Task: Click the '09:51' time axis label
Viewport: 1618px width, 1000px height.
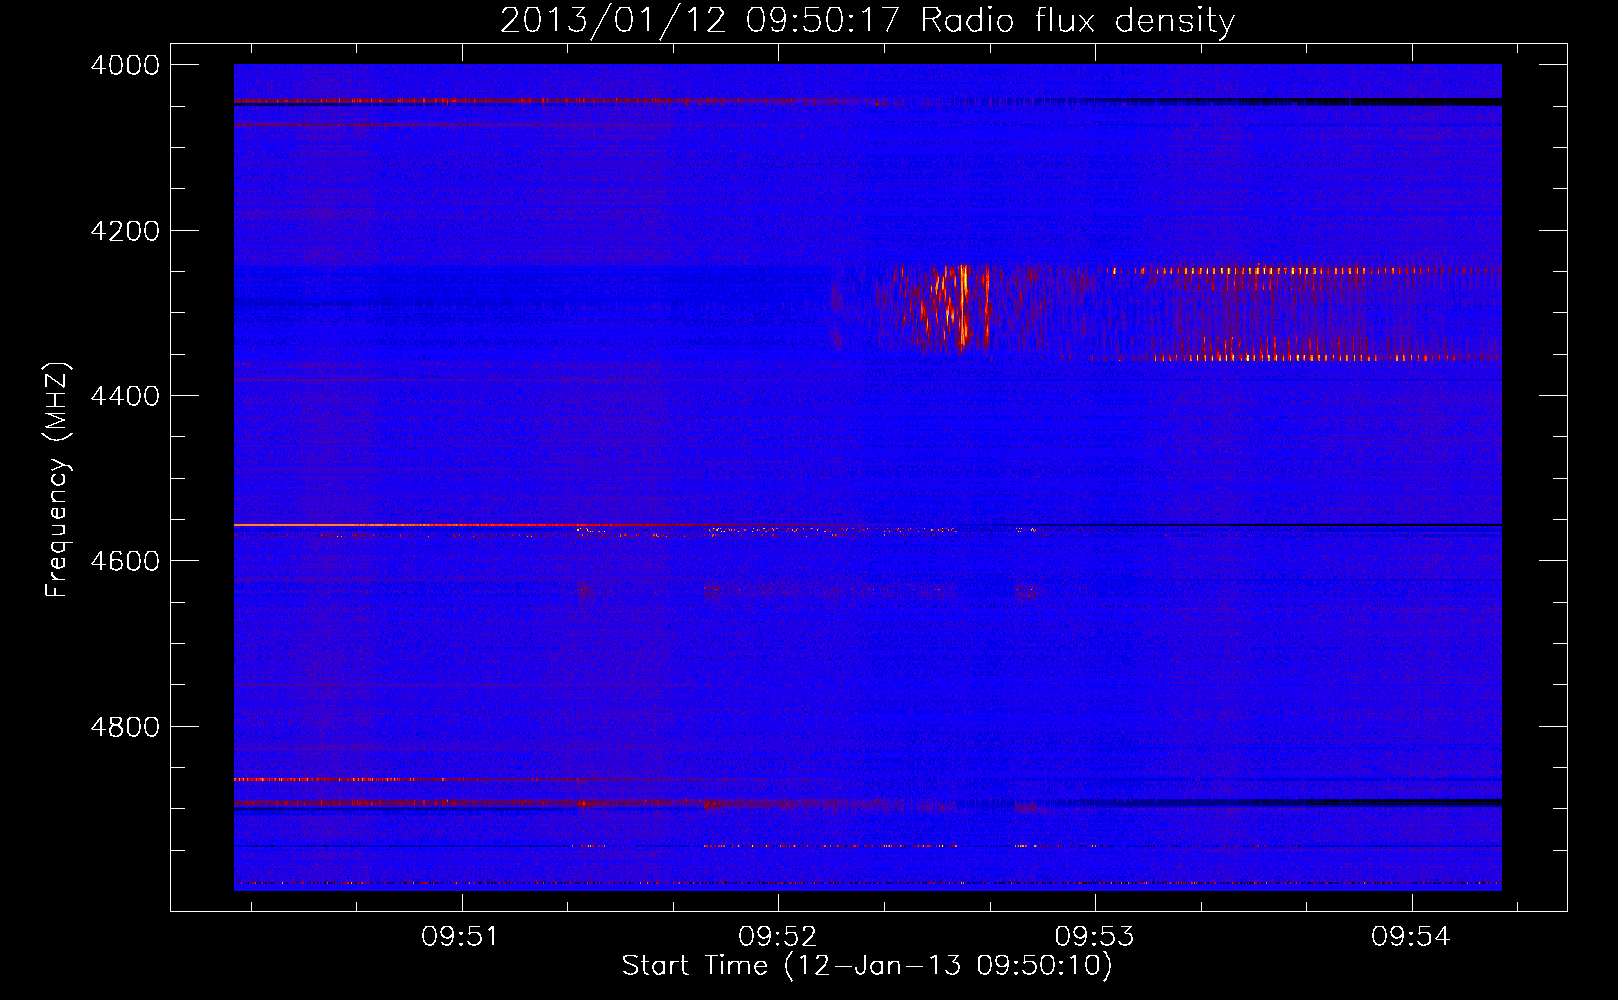Action: 460,937
